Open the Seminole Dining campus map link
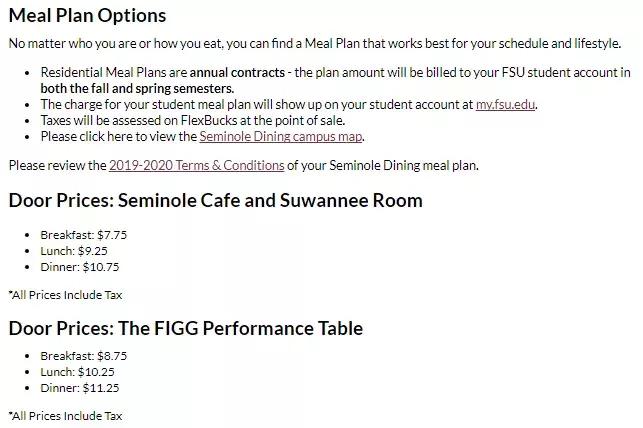Screen dimensions: 643x428 (280, 136)
